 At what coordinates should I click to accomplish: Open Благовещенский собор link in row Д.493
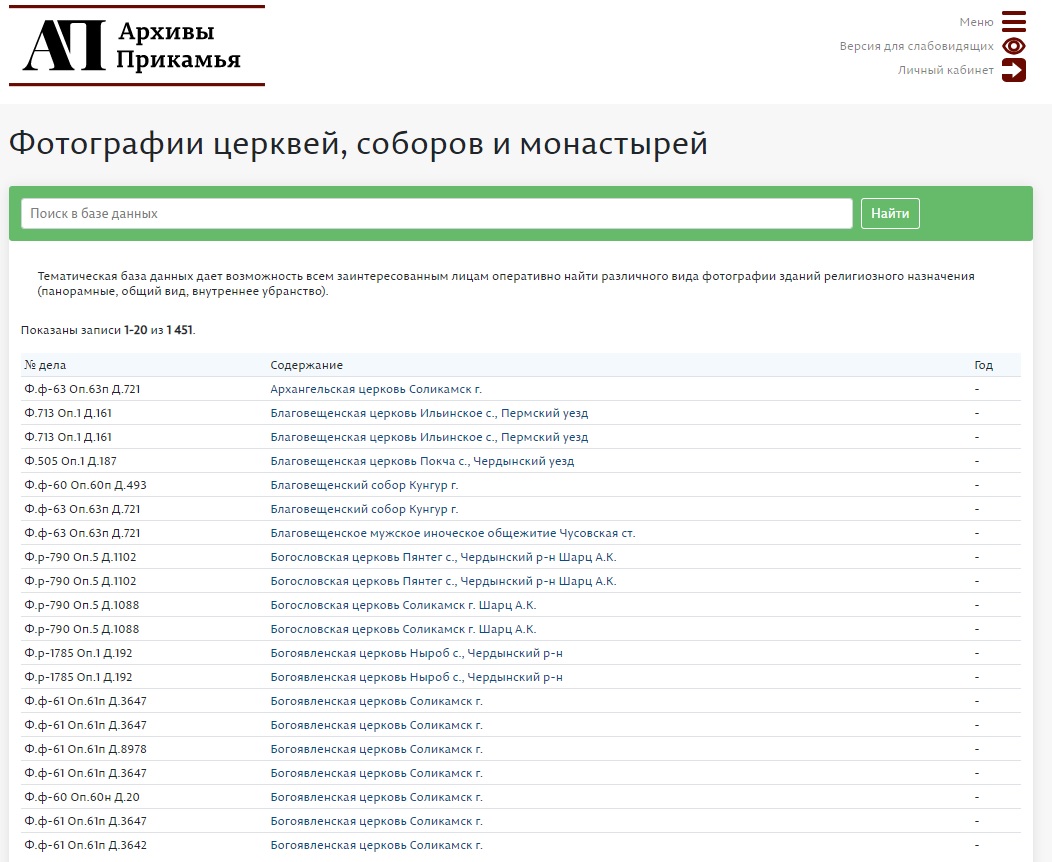[x=364, y=485]
